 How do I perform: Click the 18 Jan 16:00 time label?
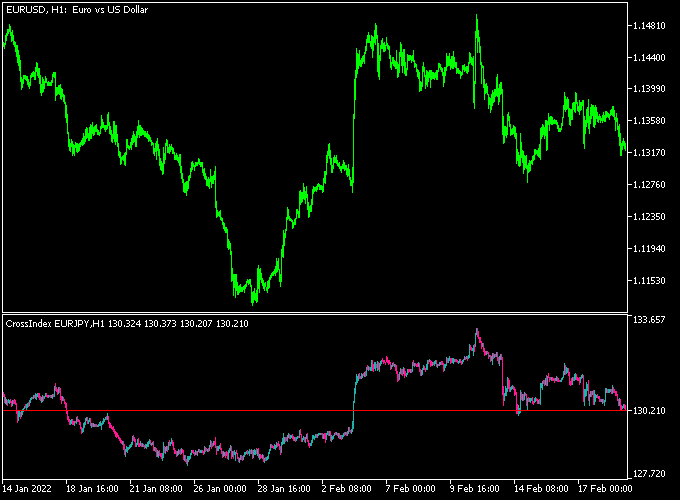(x=92, y=489)
